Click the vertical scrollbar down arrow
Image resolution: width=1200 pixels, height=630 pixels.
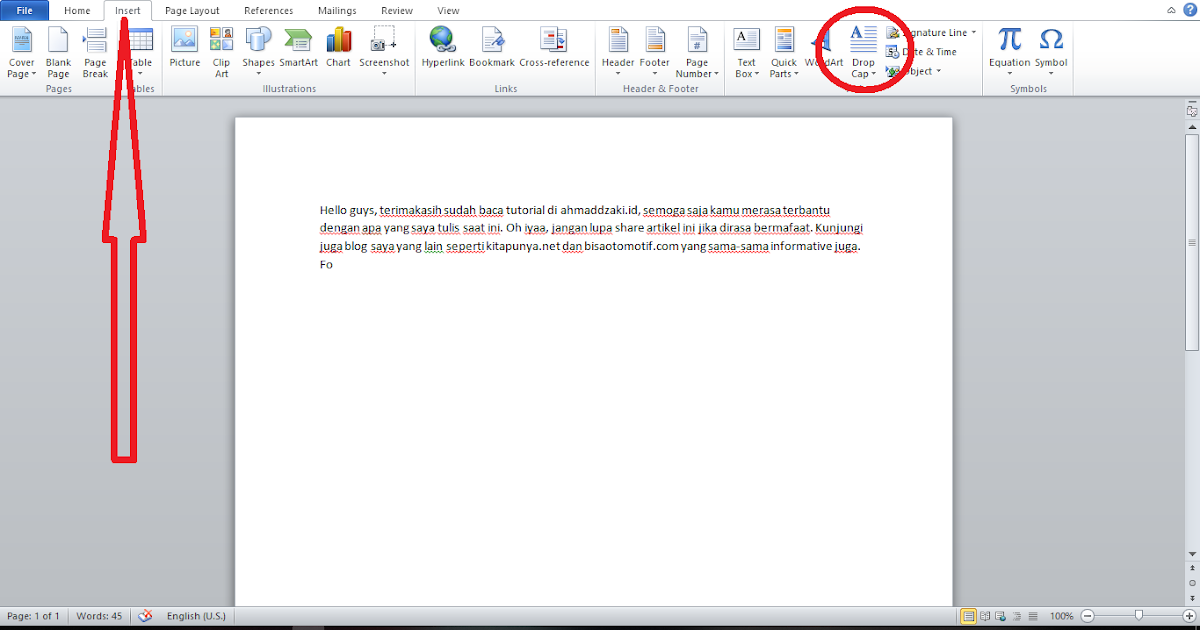(x=1191, y=553)
